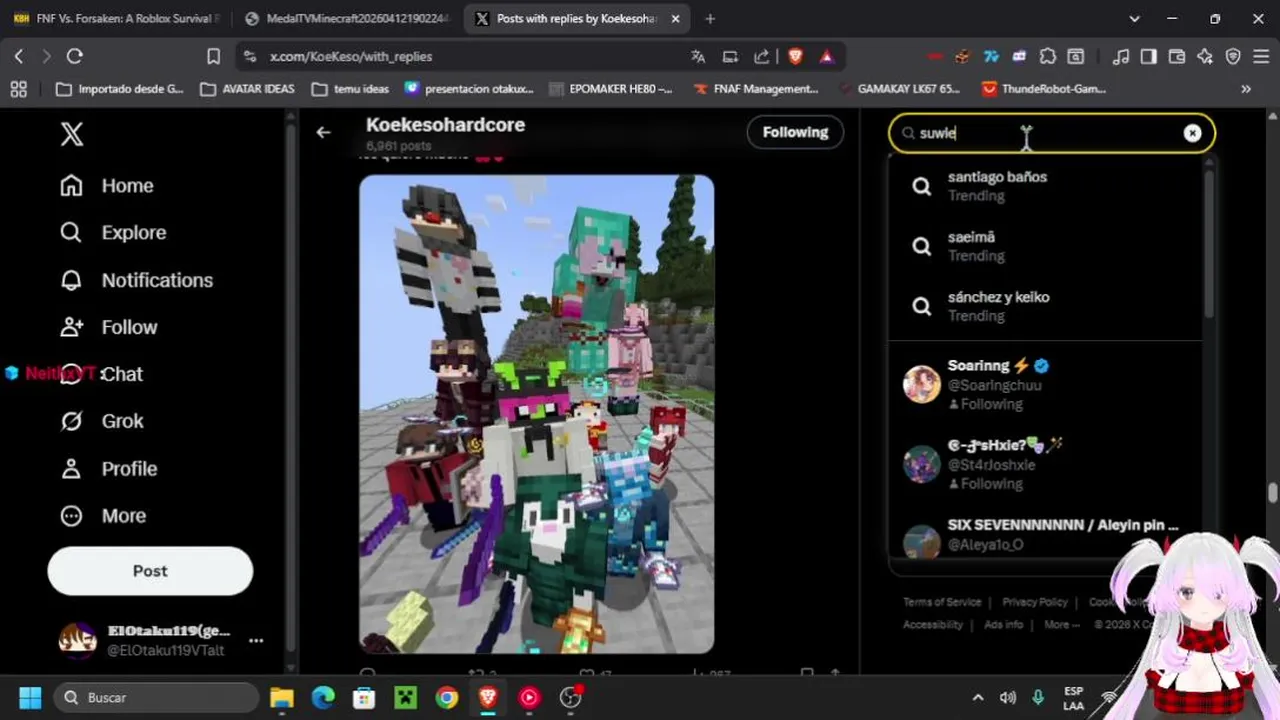Screen dimensions: 1280x720
Task: Switch to the FNF Vs. Forsaken browser tab
Action: coord(116,19)
